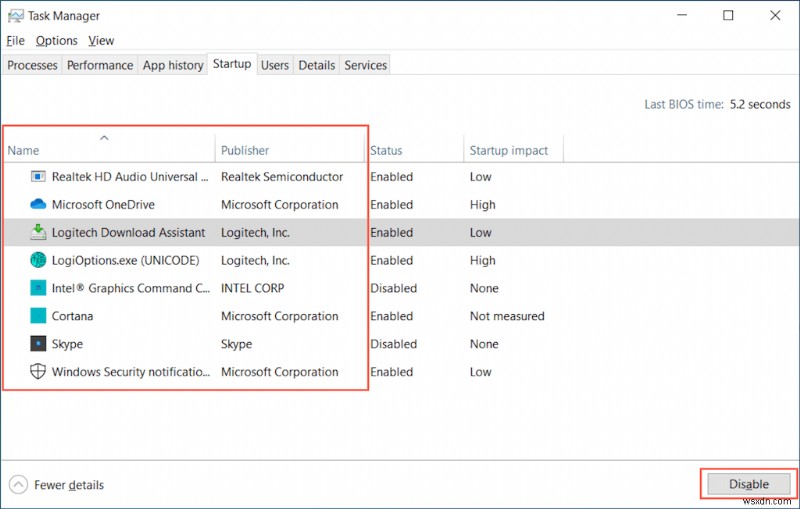This screenshot has height=509, width=800.
Task: Close the Task Manager window
Action: coord(775,15)
